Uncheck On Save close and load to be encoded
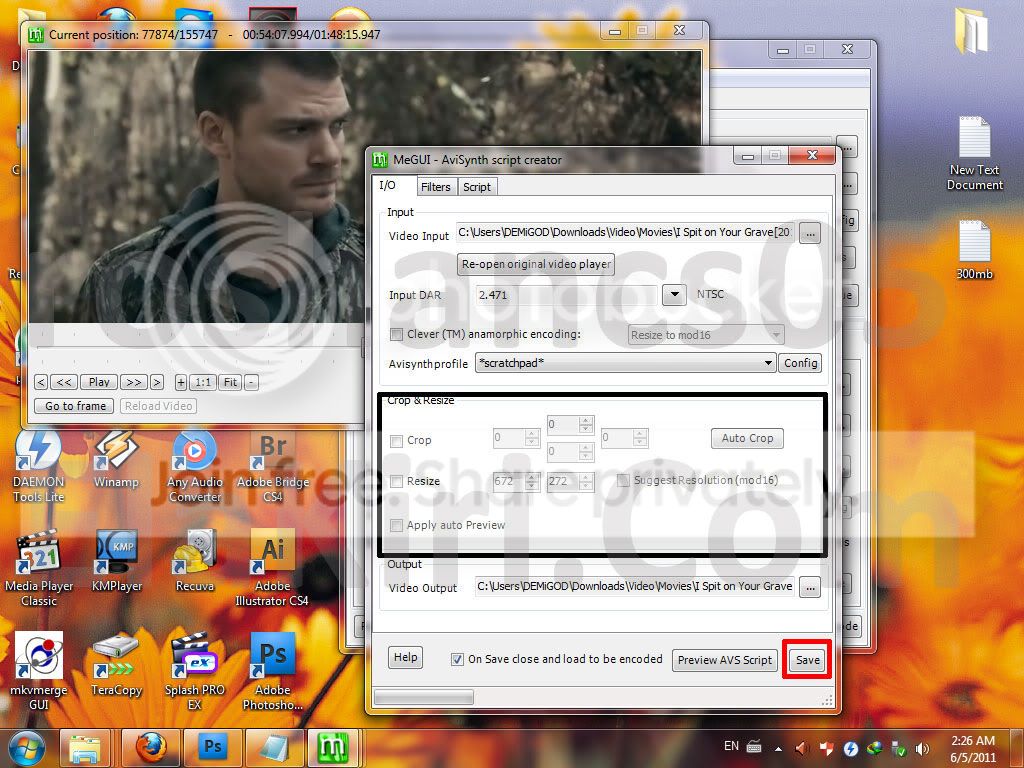This screenshot has width=1024, height=768. 457,660
